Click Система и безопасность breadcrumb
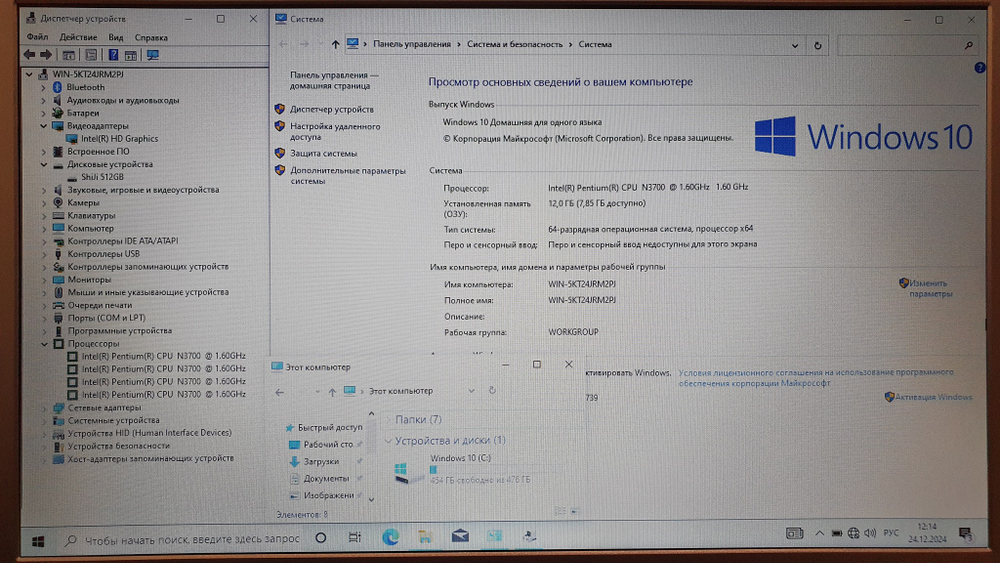The height and width of the screenshot is (563, 1000). (x=515, y=44)
